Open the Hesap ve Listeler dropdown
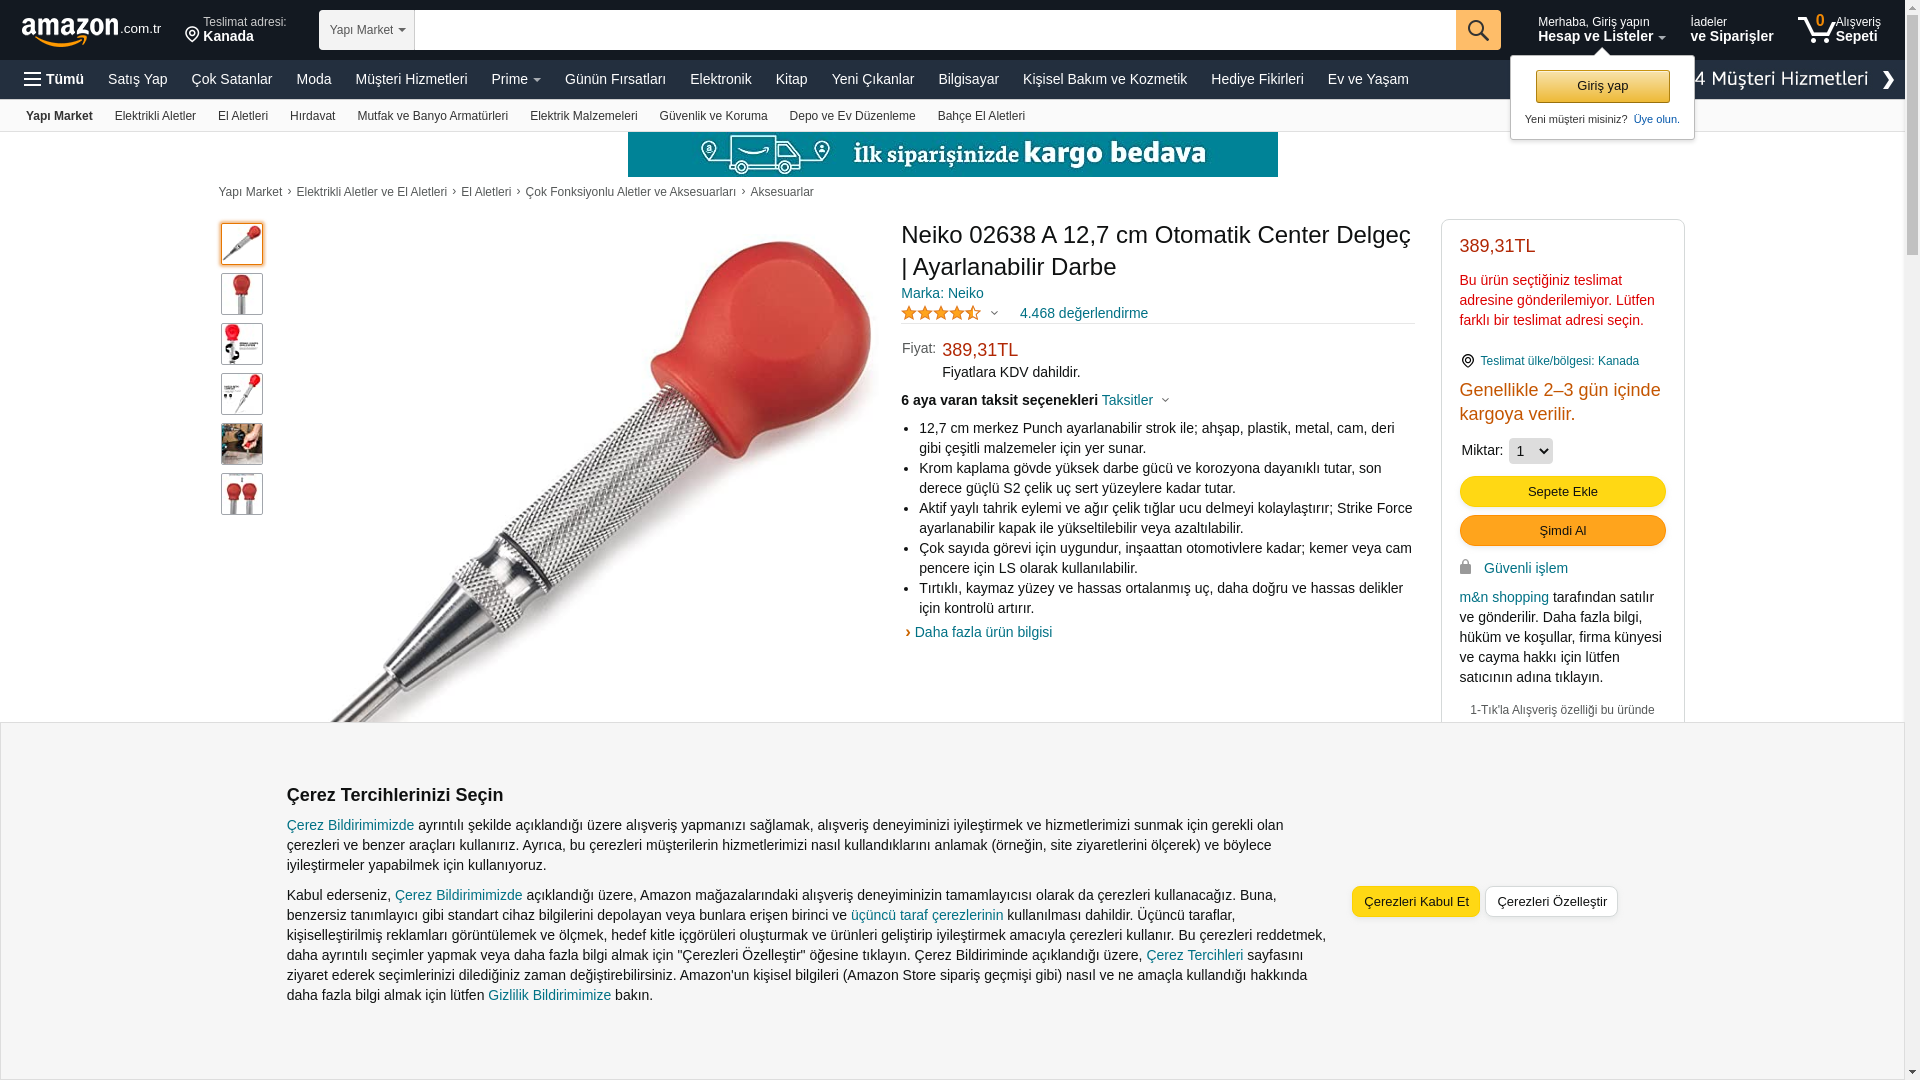 [x=1601, y=29]
